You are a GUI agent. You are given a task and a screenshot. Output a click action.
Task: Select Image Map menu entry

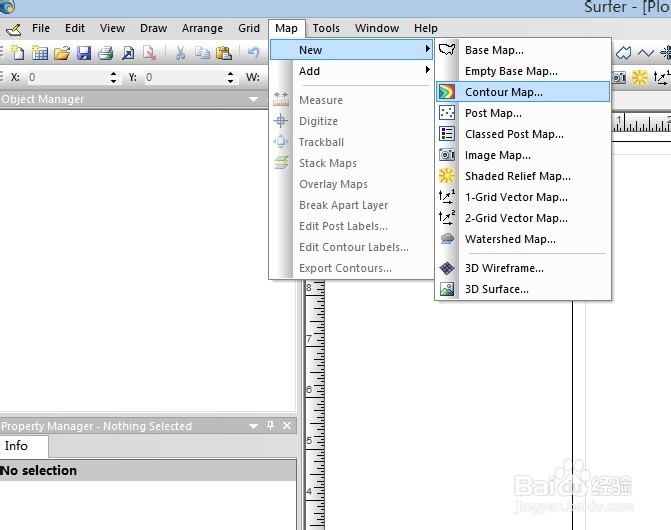point(523,155)
